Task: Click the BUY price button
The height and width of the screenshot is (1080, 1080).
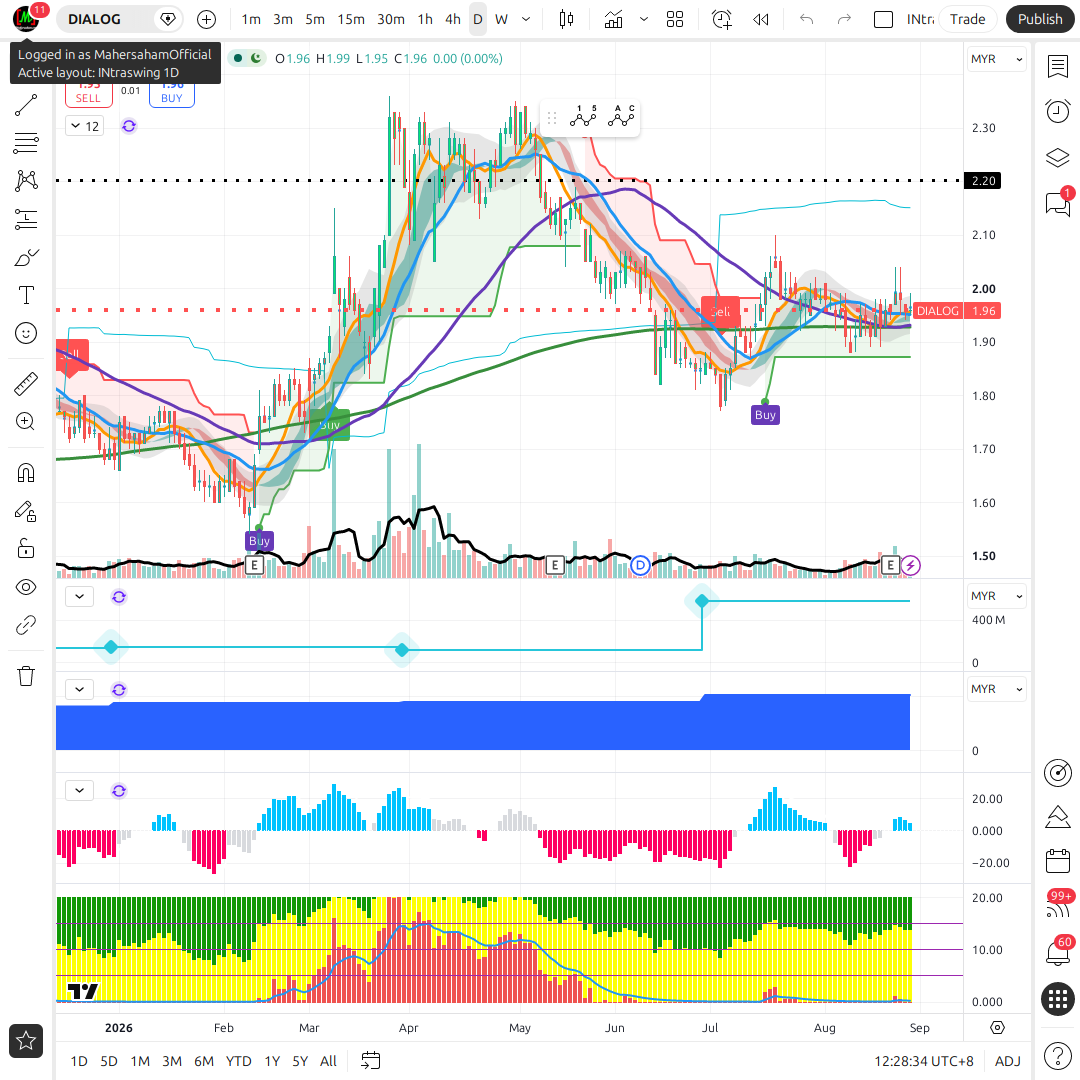Action: tap(172, 94)
